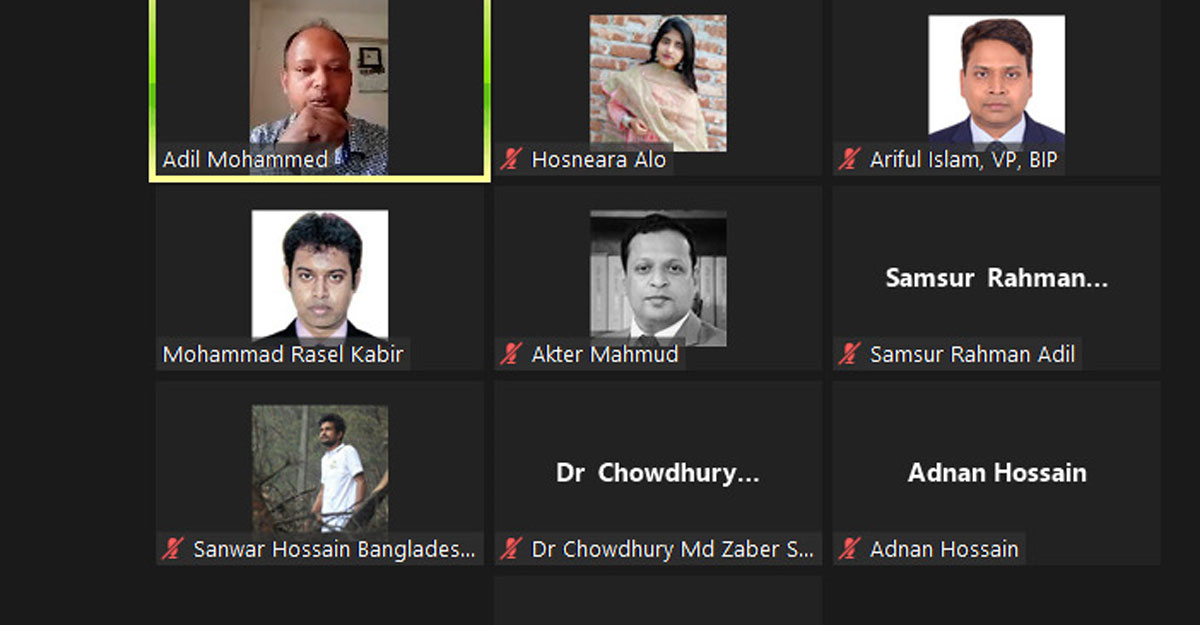Select Adil Mohammed's active speaker video
The image size is (1200, 625).
pos(319,87)
